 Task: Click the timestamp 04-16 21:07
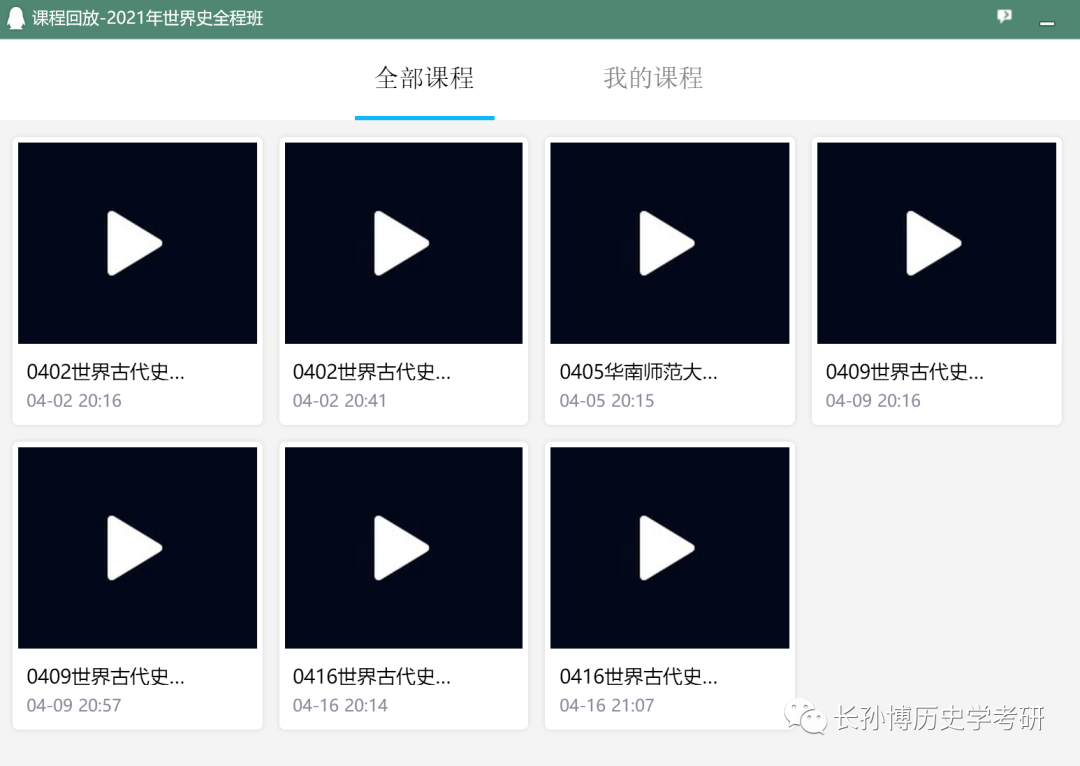[607, 705]
